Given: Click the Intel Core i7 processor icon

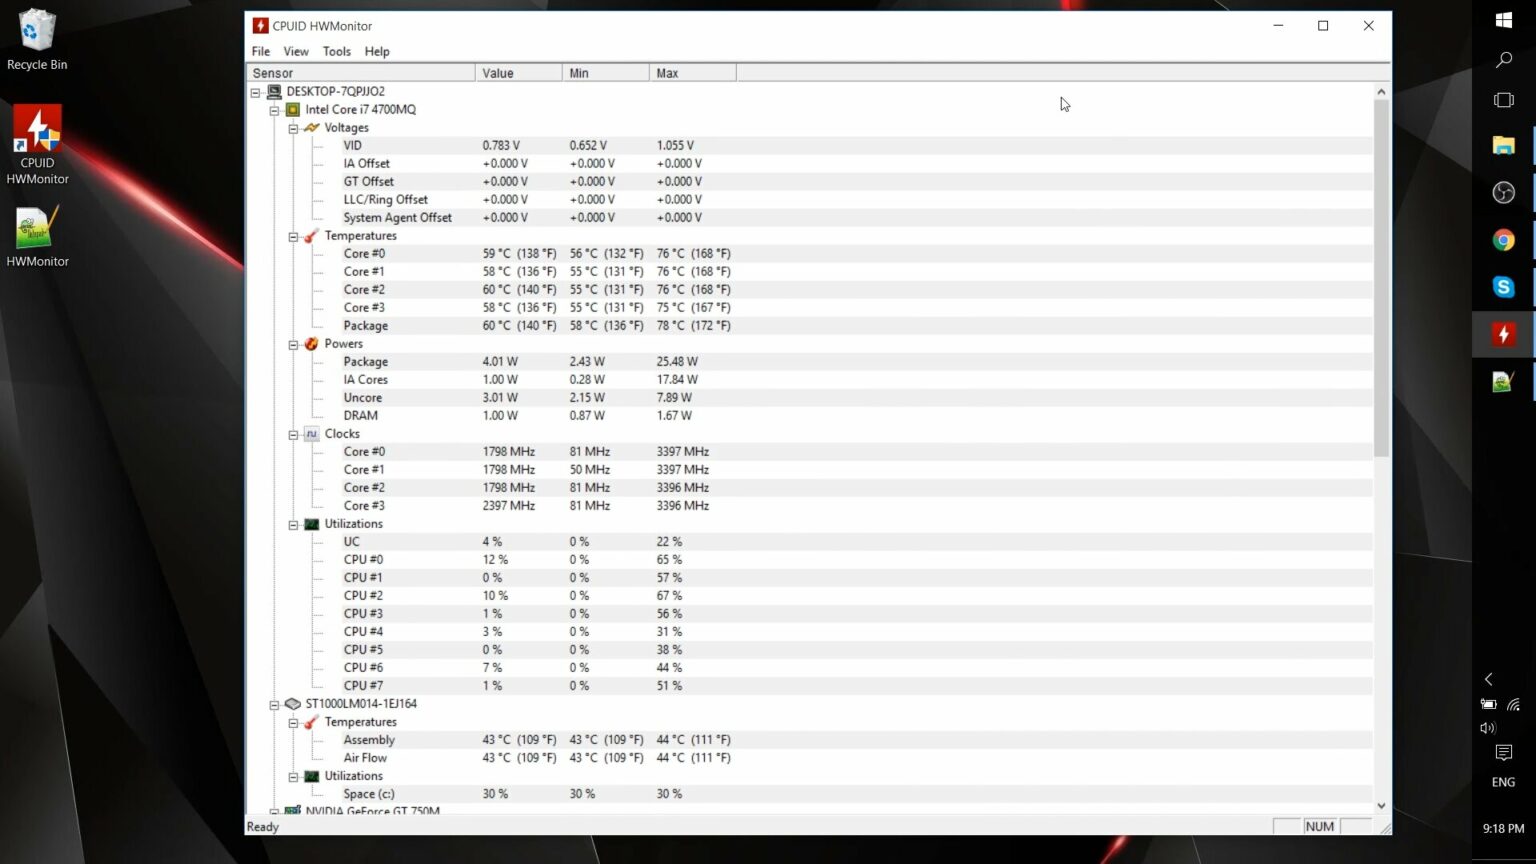Looking at the screenshot, I should point(293,109).
